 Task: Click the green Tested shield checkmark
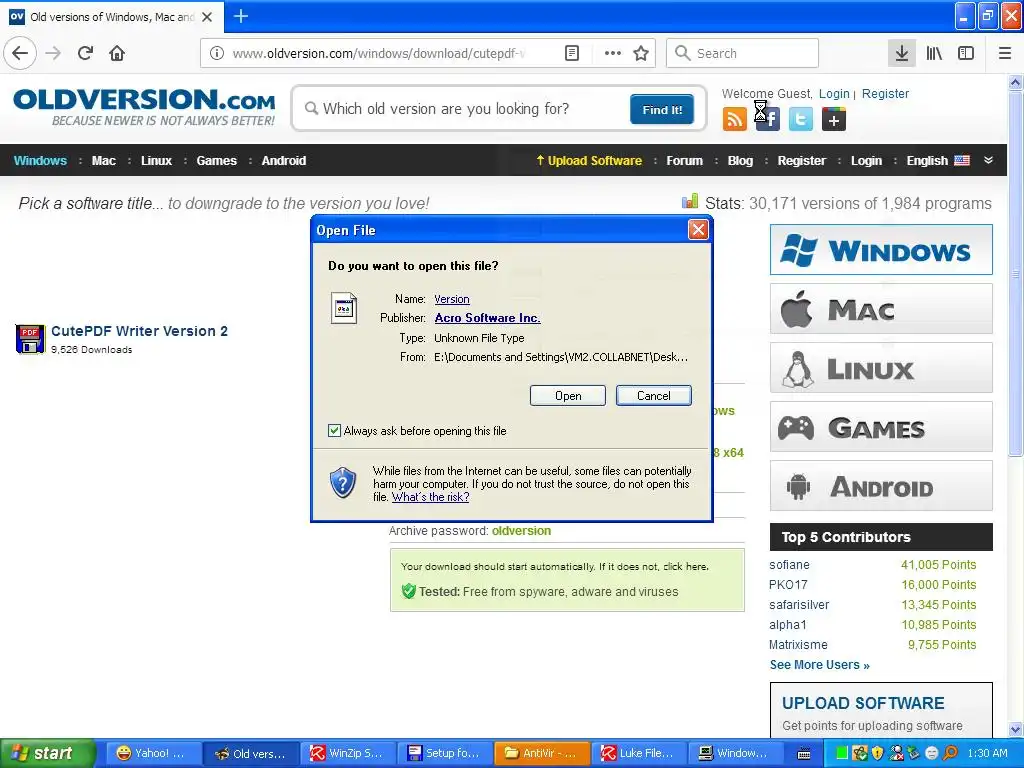point(409,592)
